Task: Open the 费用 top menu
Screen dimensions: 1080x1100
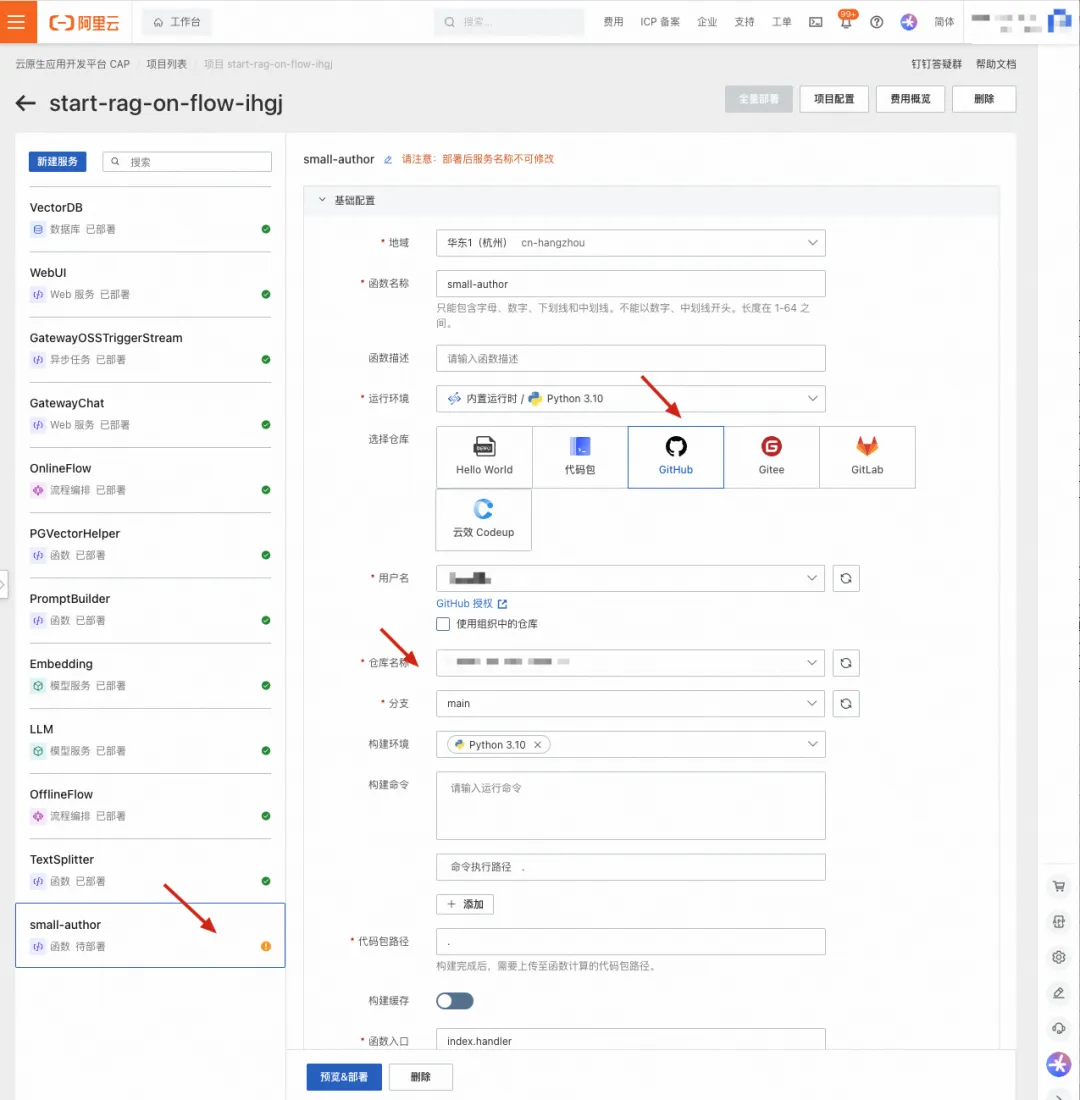Action: point(613,22)
